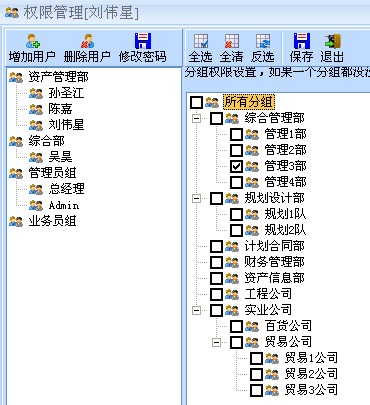Image resolution: width=370 pixels, height=405 pixels.
Task: Click the 反选 invert selection icon
Action: click(263, 41)
